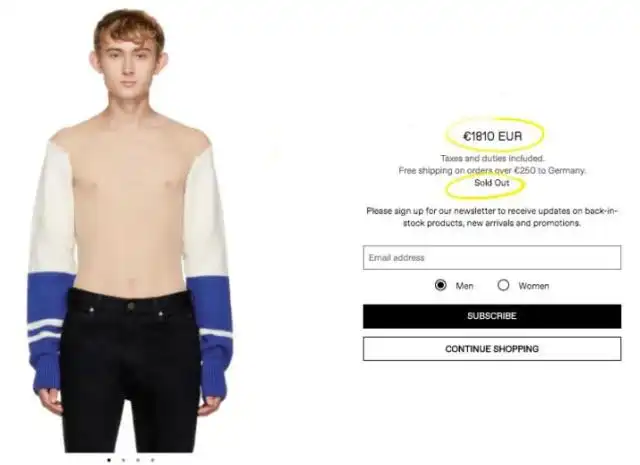Click the Sold Out status label
The width and height of the screenshot is (640, 465).
491,183
